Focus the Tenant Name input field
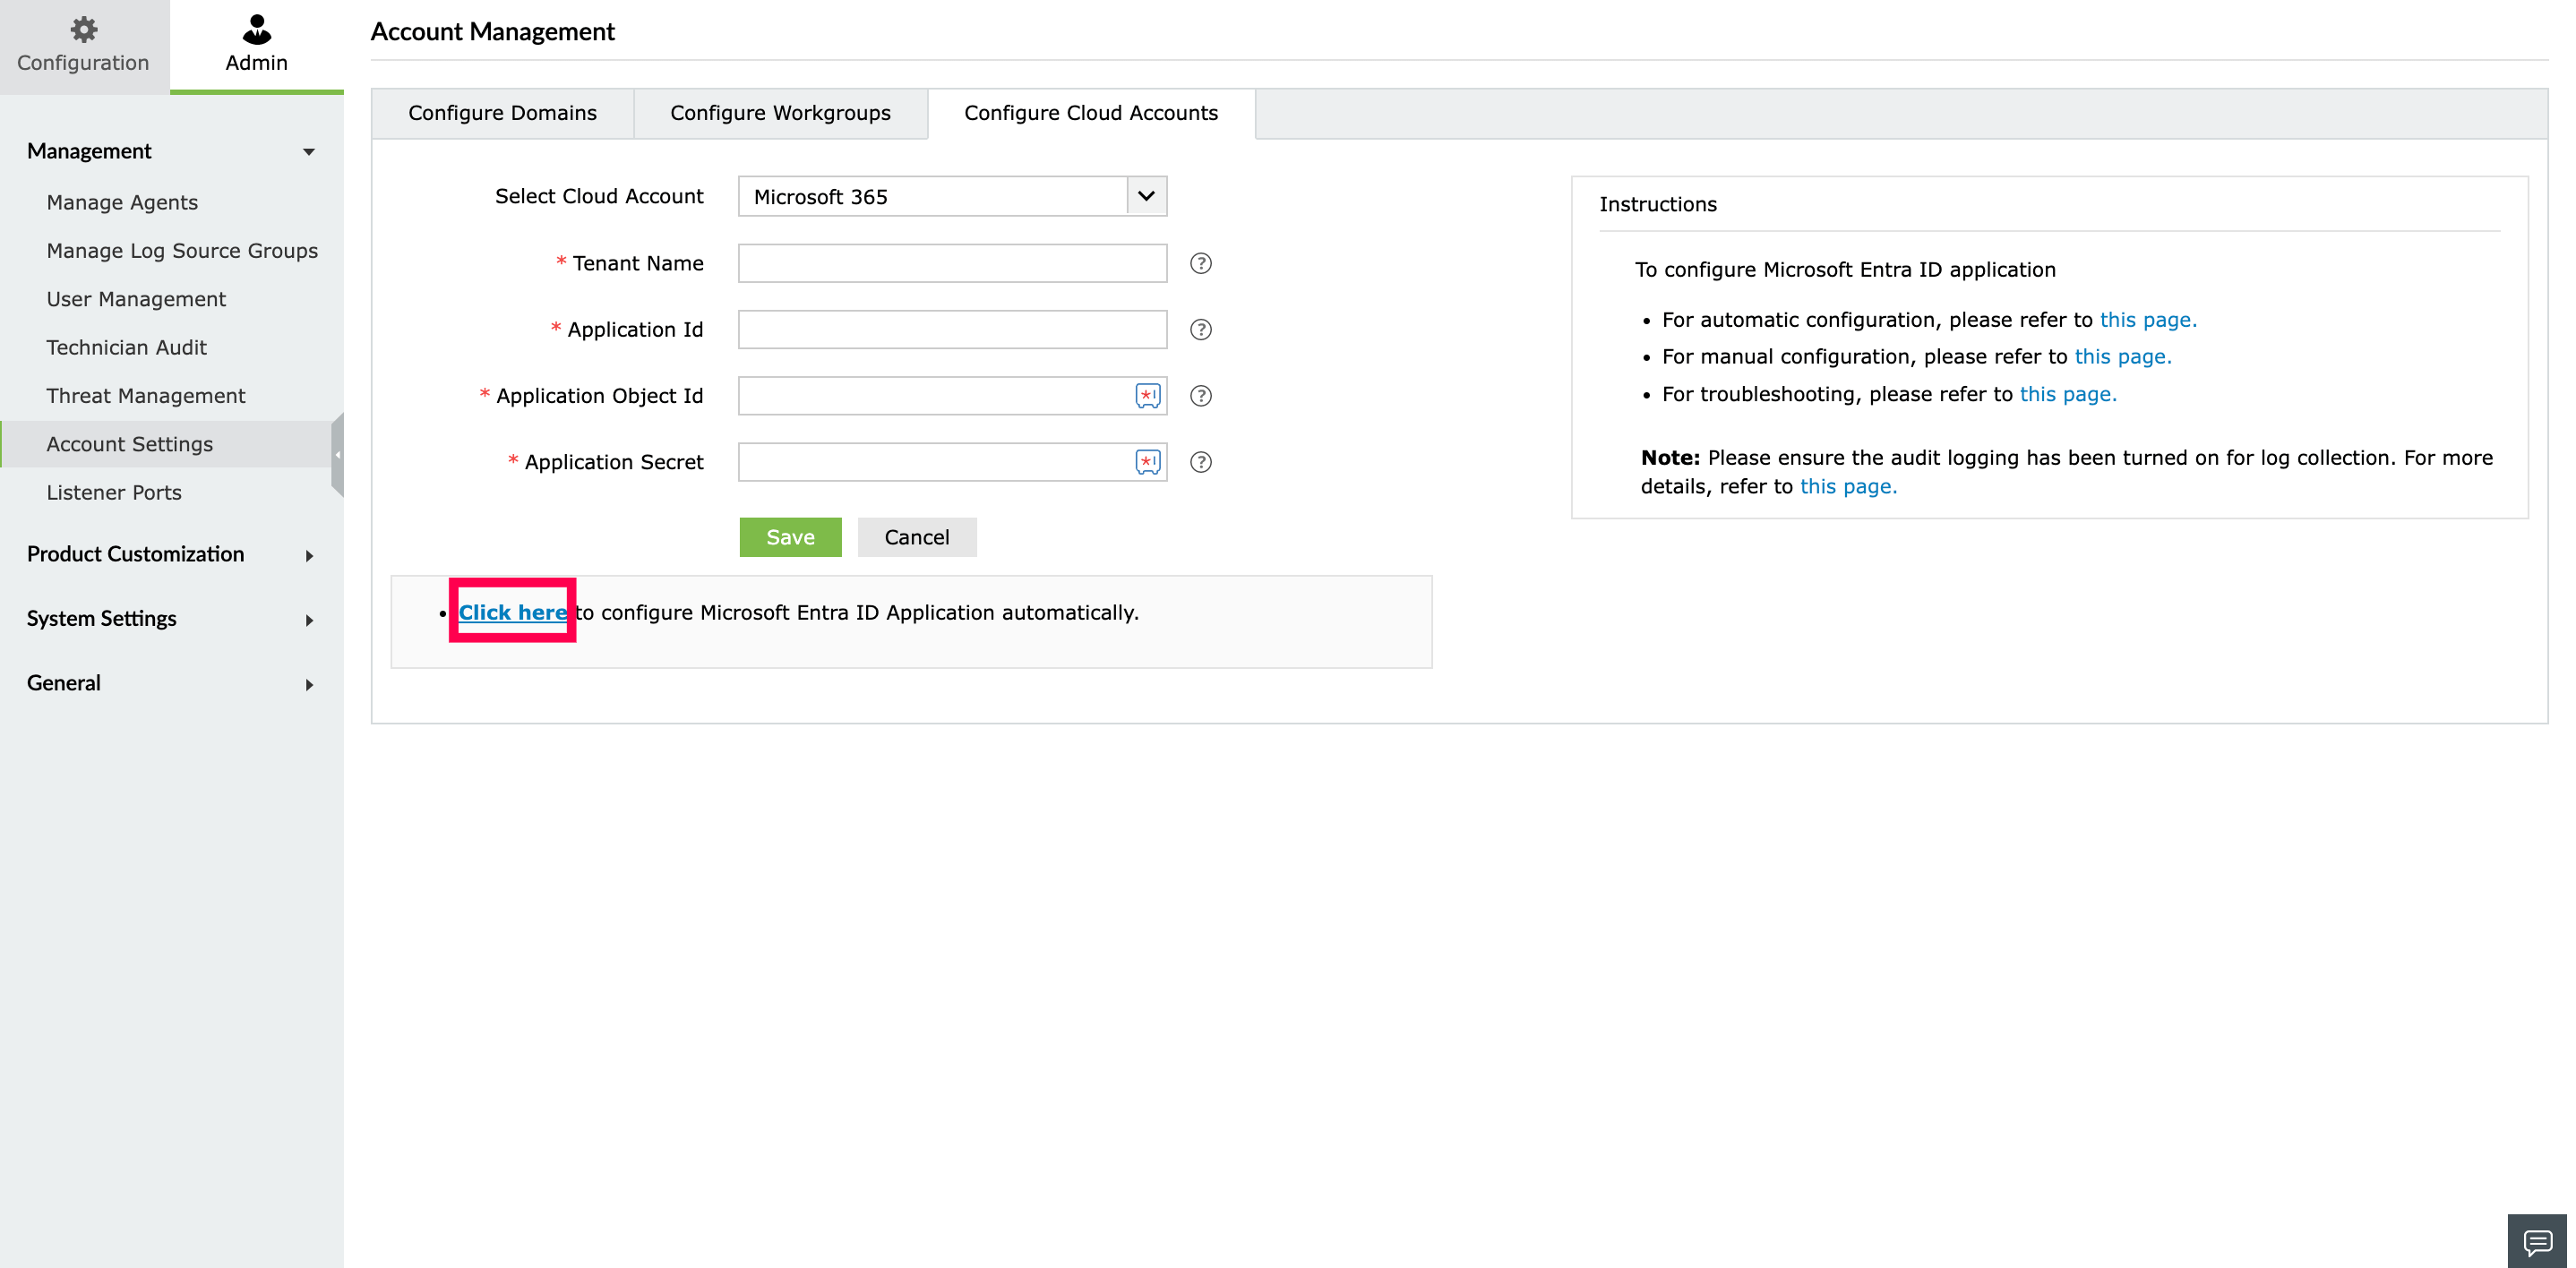This screenshot has width=2576, height=1268. (x=951, y=263)
